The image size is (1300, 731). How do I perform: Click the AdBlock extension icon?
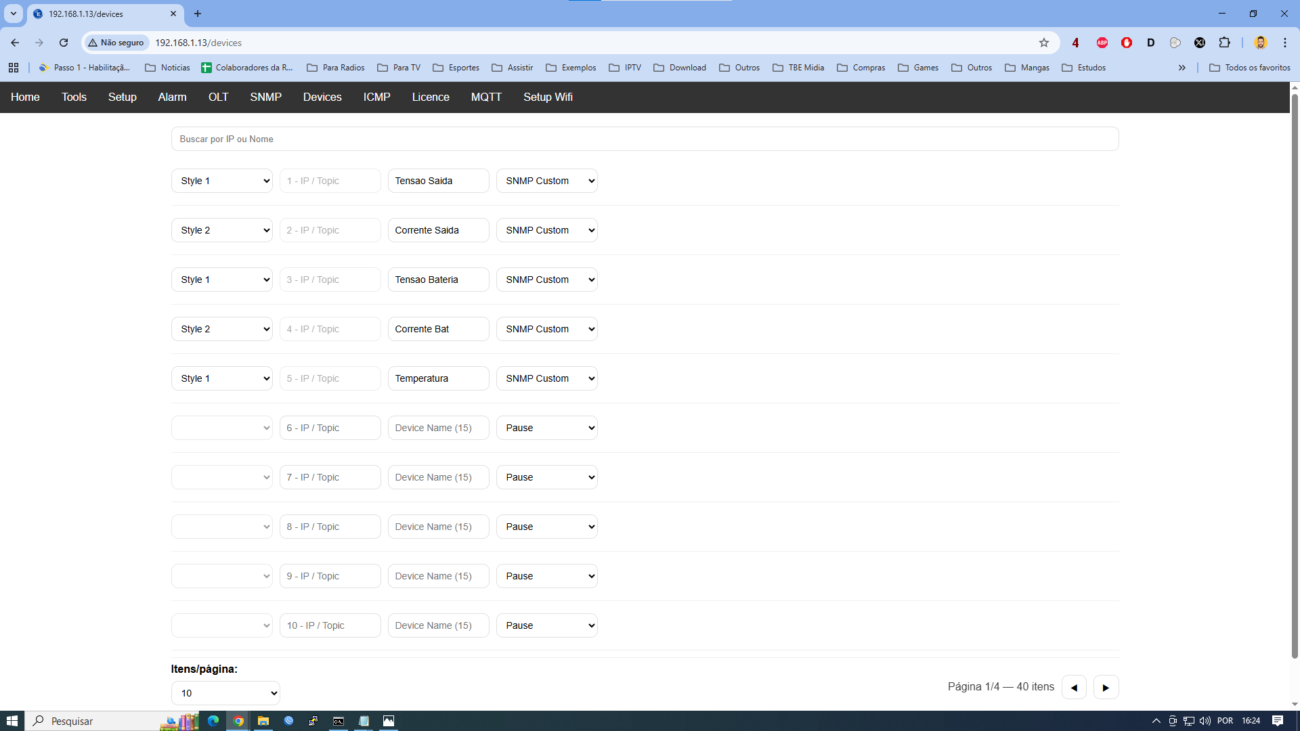(1101, 43)
